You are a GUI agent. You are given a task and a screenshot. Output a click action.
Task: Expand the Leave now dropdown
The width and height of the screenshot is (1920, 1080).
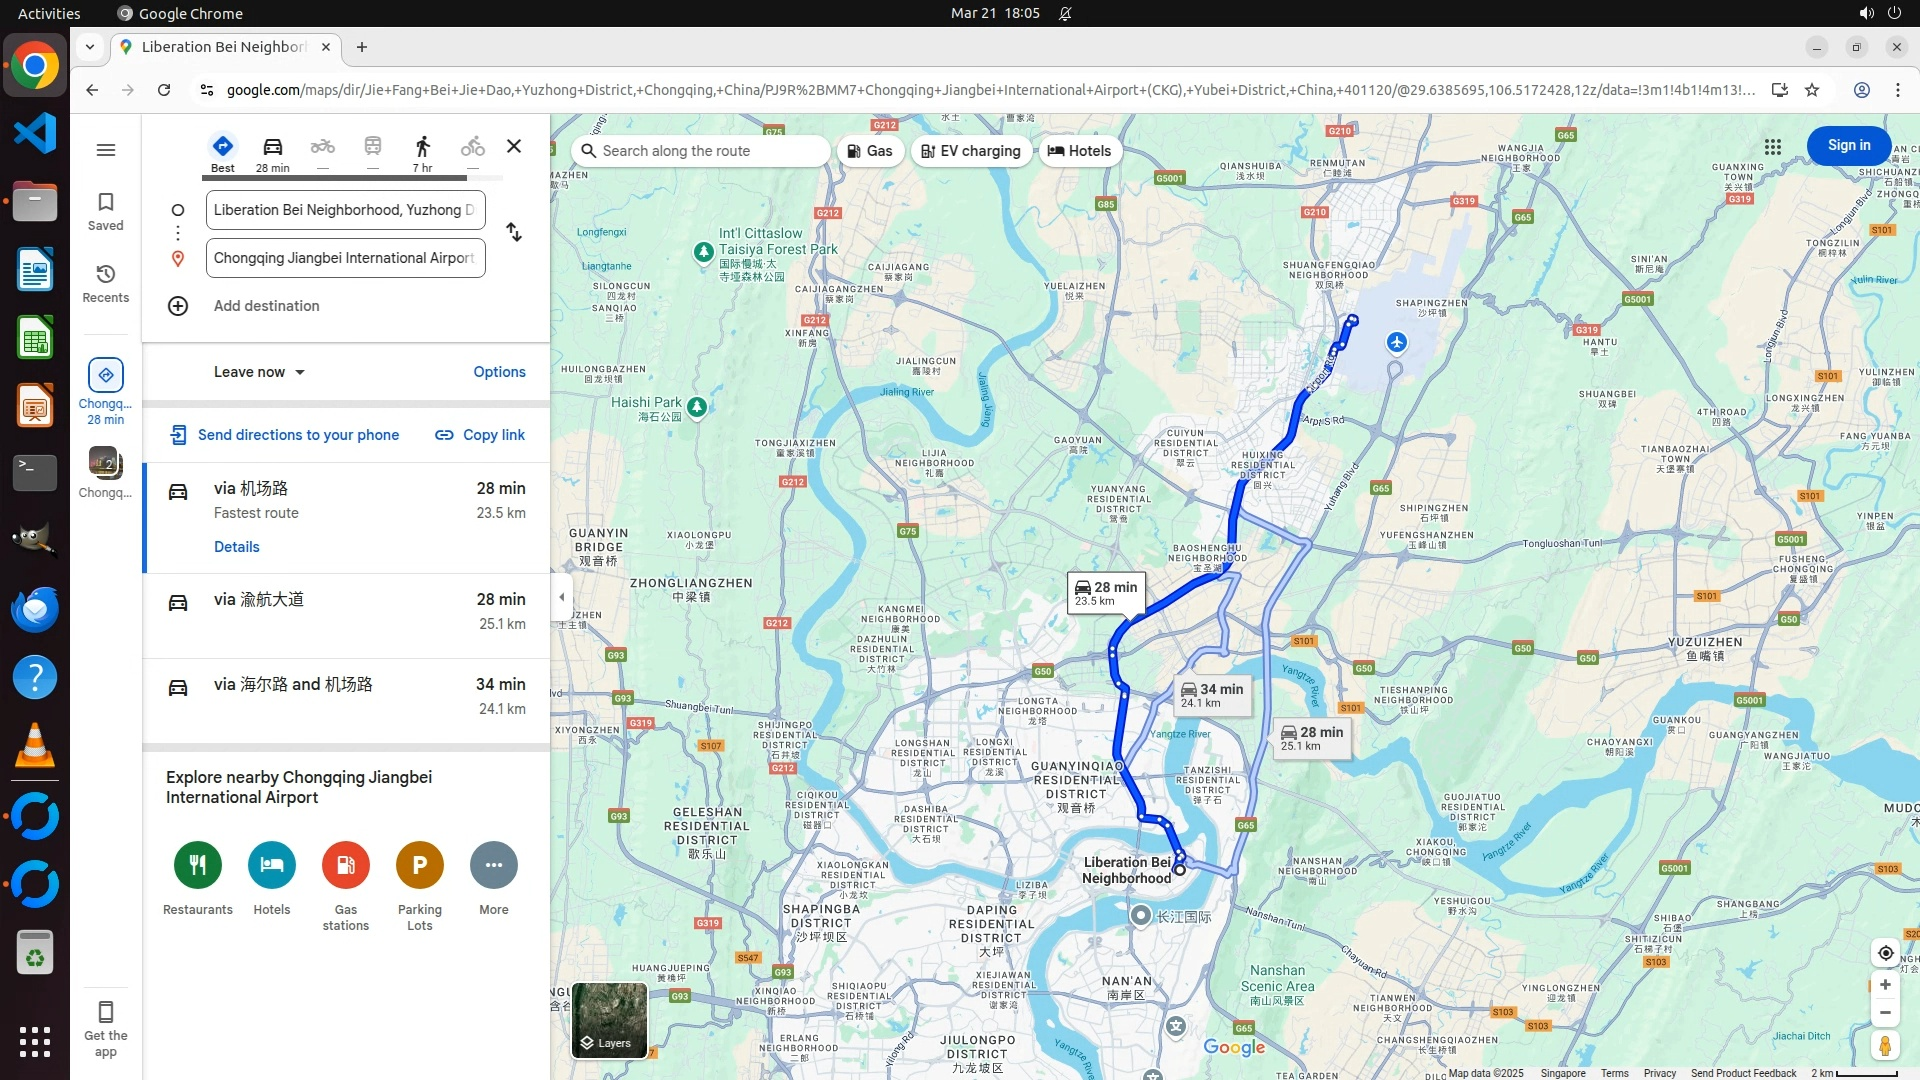pyautogui.click(x=259, y=372)
